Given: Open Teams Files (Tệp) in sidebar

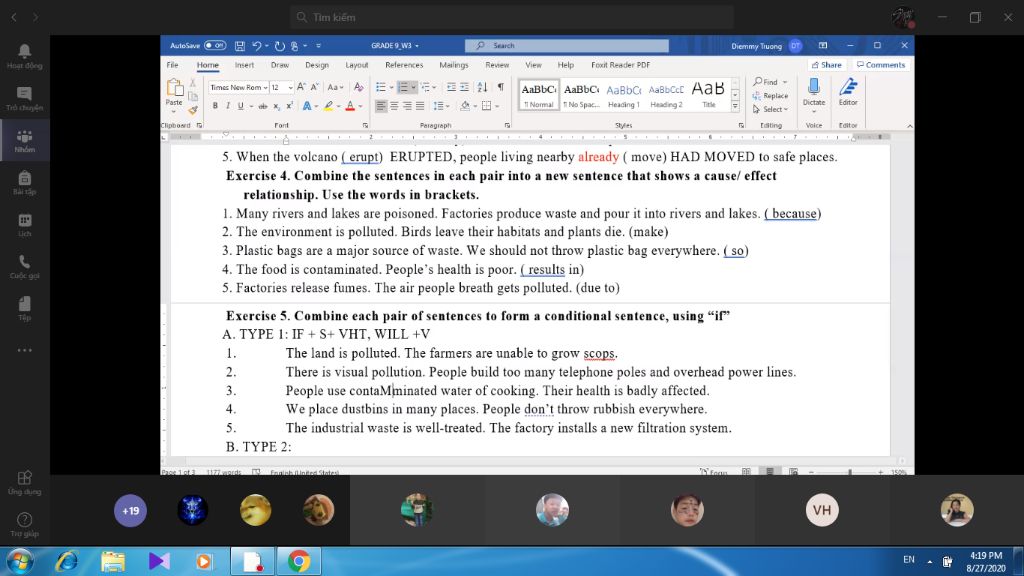Looking at the screenshot, I should click(25, 308).
